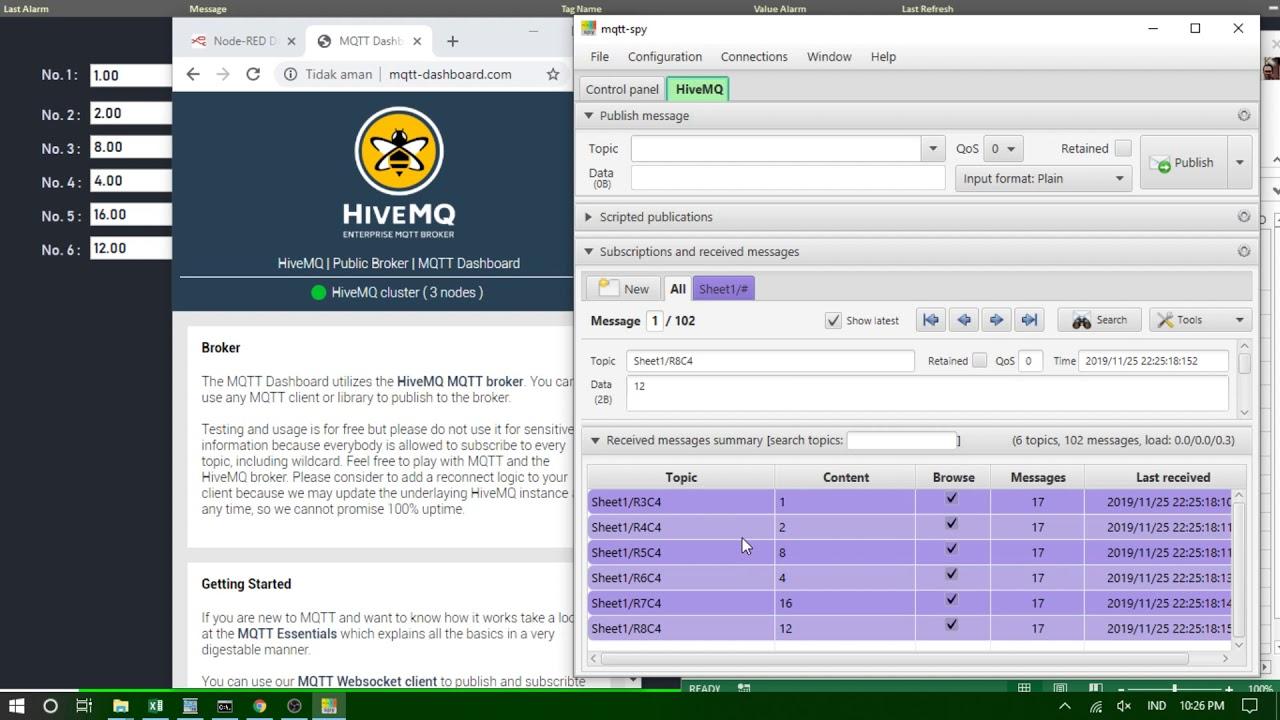
Task: Go to the previous message arrow
Action: [963, 319]
